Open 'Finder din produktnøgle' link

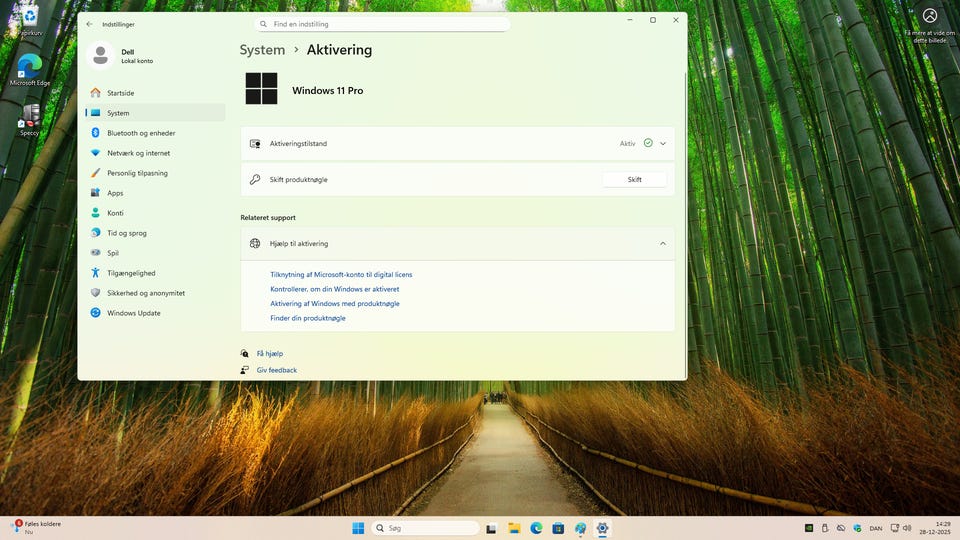click(x=308, y=318)
